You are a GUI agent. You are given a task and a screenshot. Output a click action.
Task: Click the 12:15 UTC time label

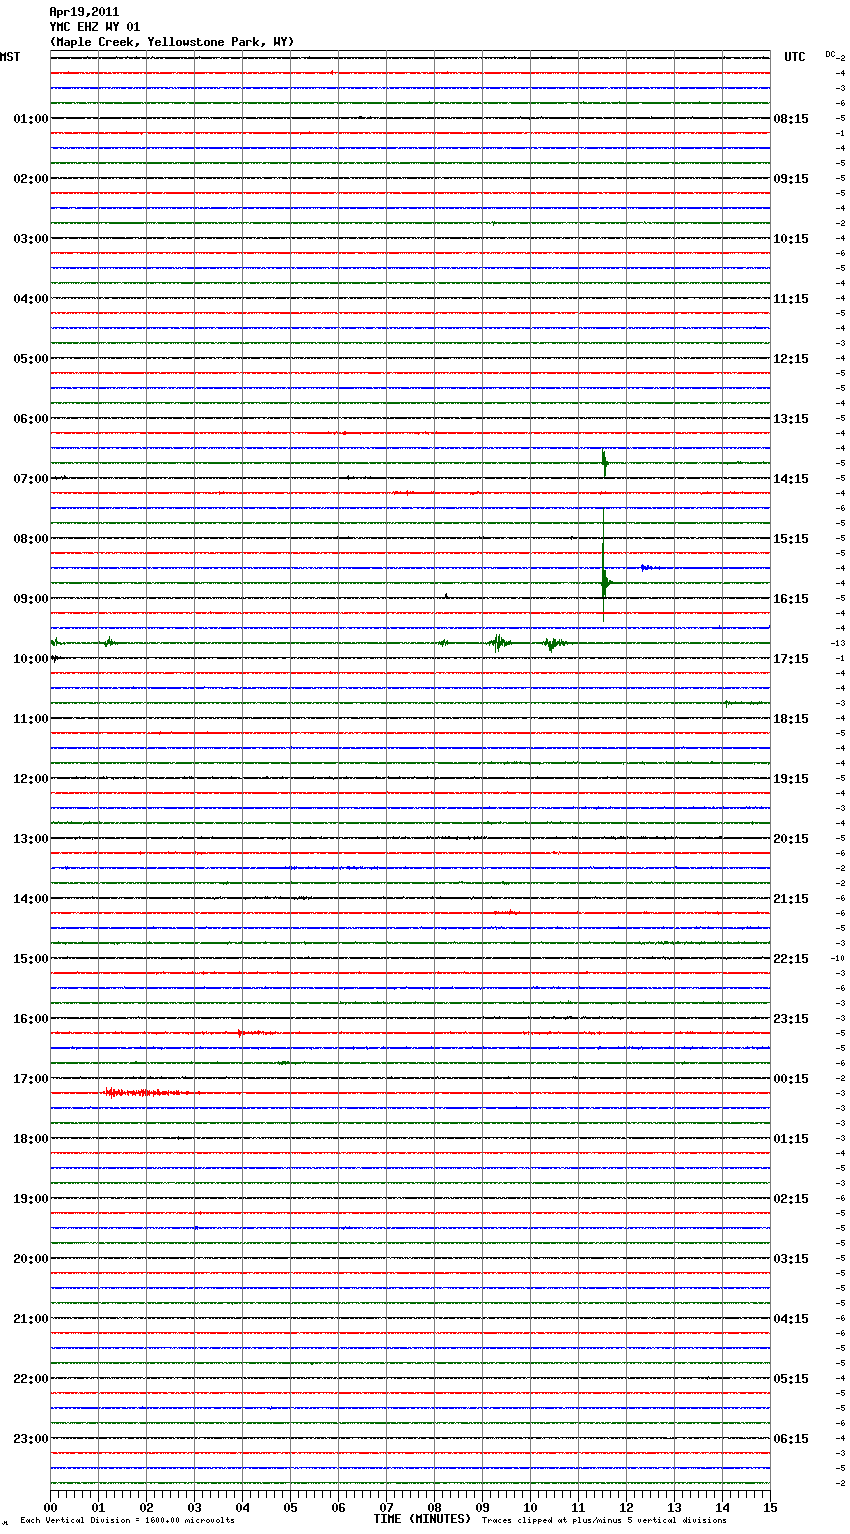[791, 359]
